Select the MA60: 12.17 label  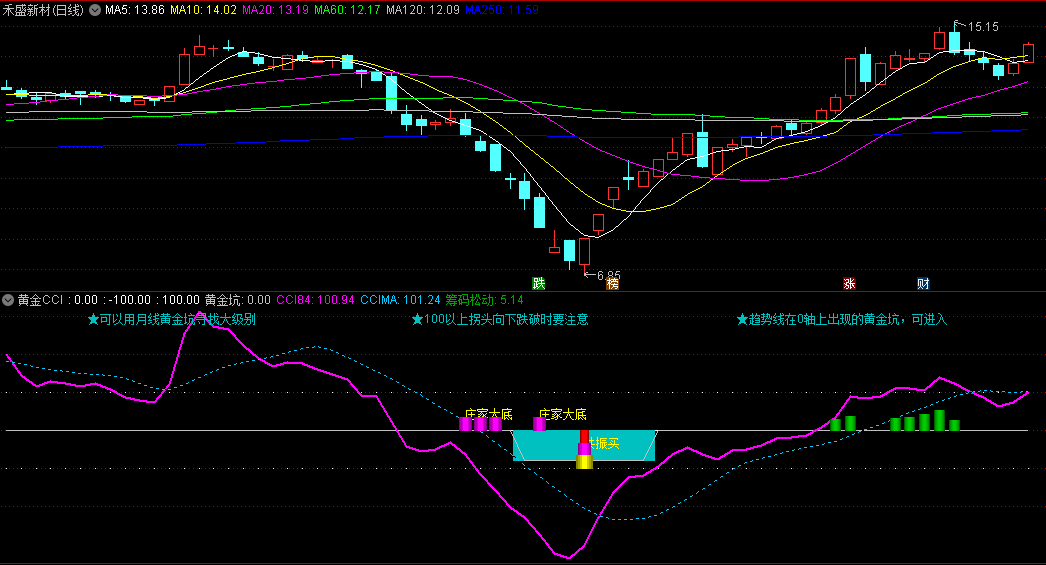[x=348, y=10]
